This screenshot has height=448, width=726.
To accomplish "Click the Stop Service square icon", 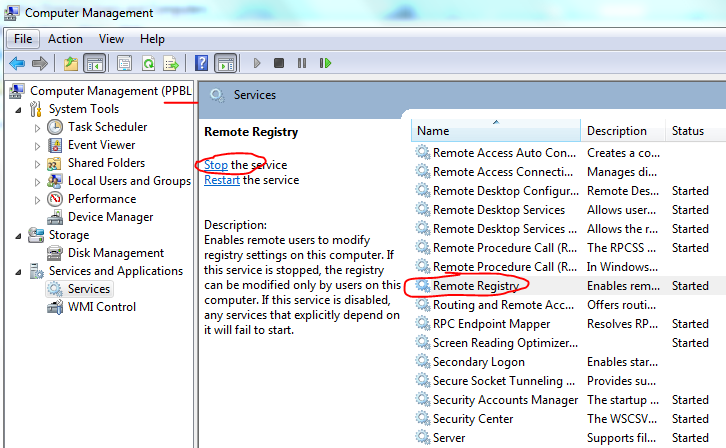I will point(279,62).
